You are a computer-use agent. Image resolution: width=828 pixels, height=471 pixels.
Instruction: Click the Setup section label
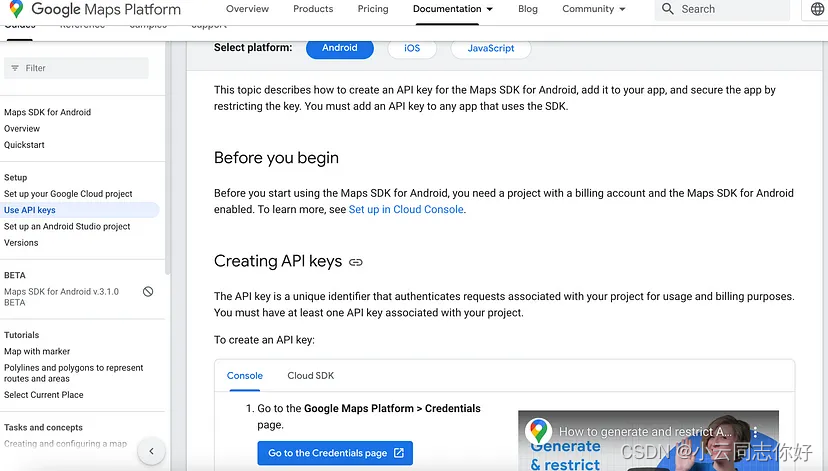pos(15,177)
